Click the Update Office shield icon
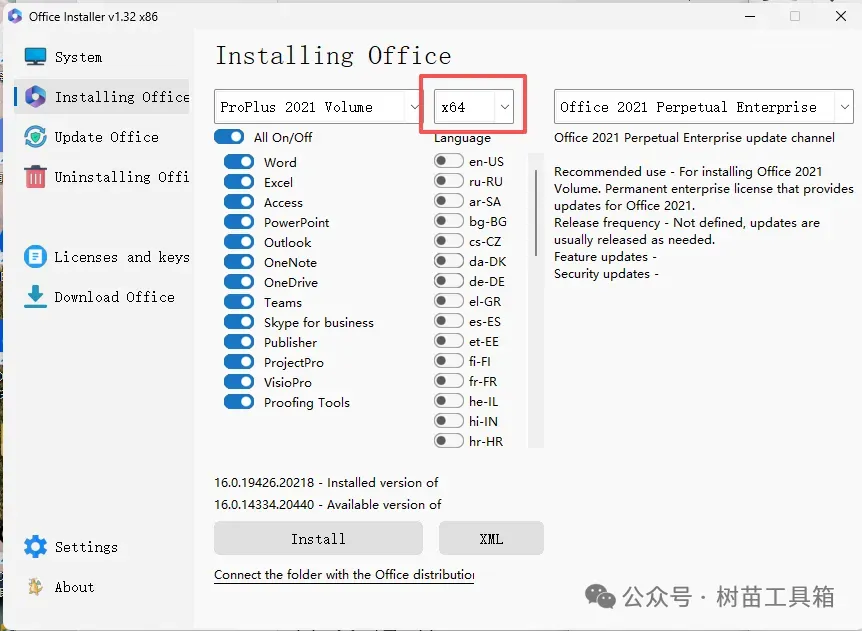Viewport: 862px width, 631px height. pyautogui.click(x=35, y=137)
